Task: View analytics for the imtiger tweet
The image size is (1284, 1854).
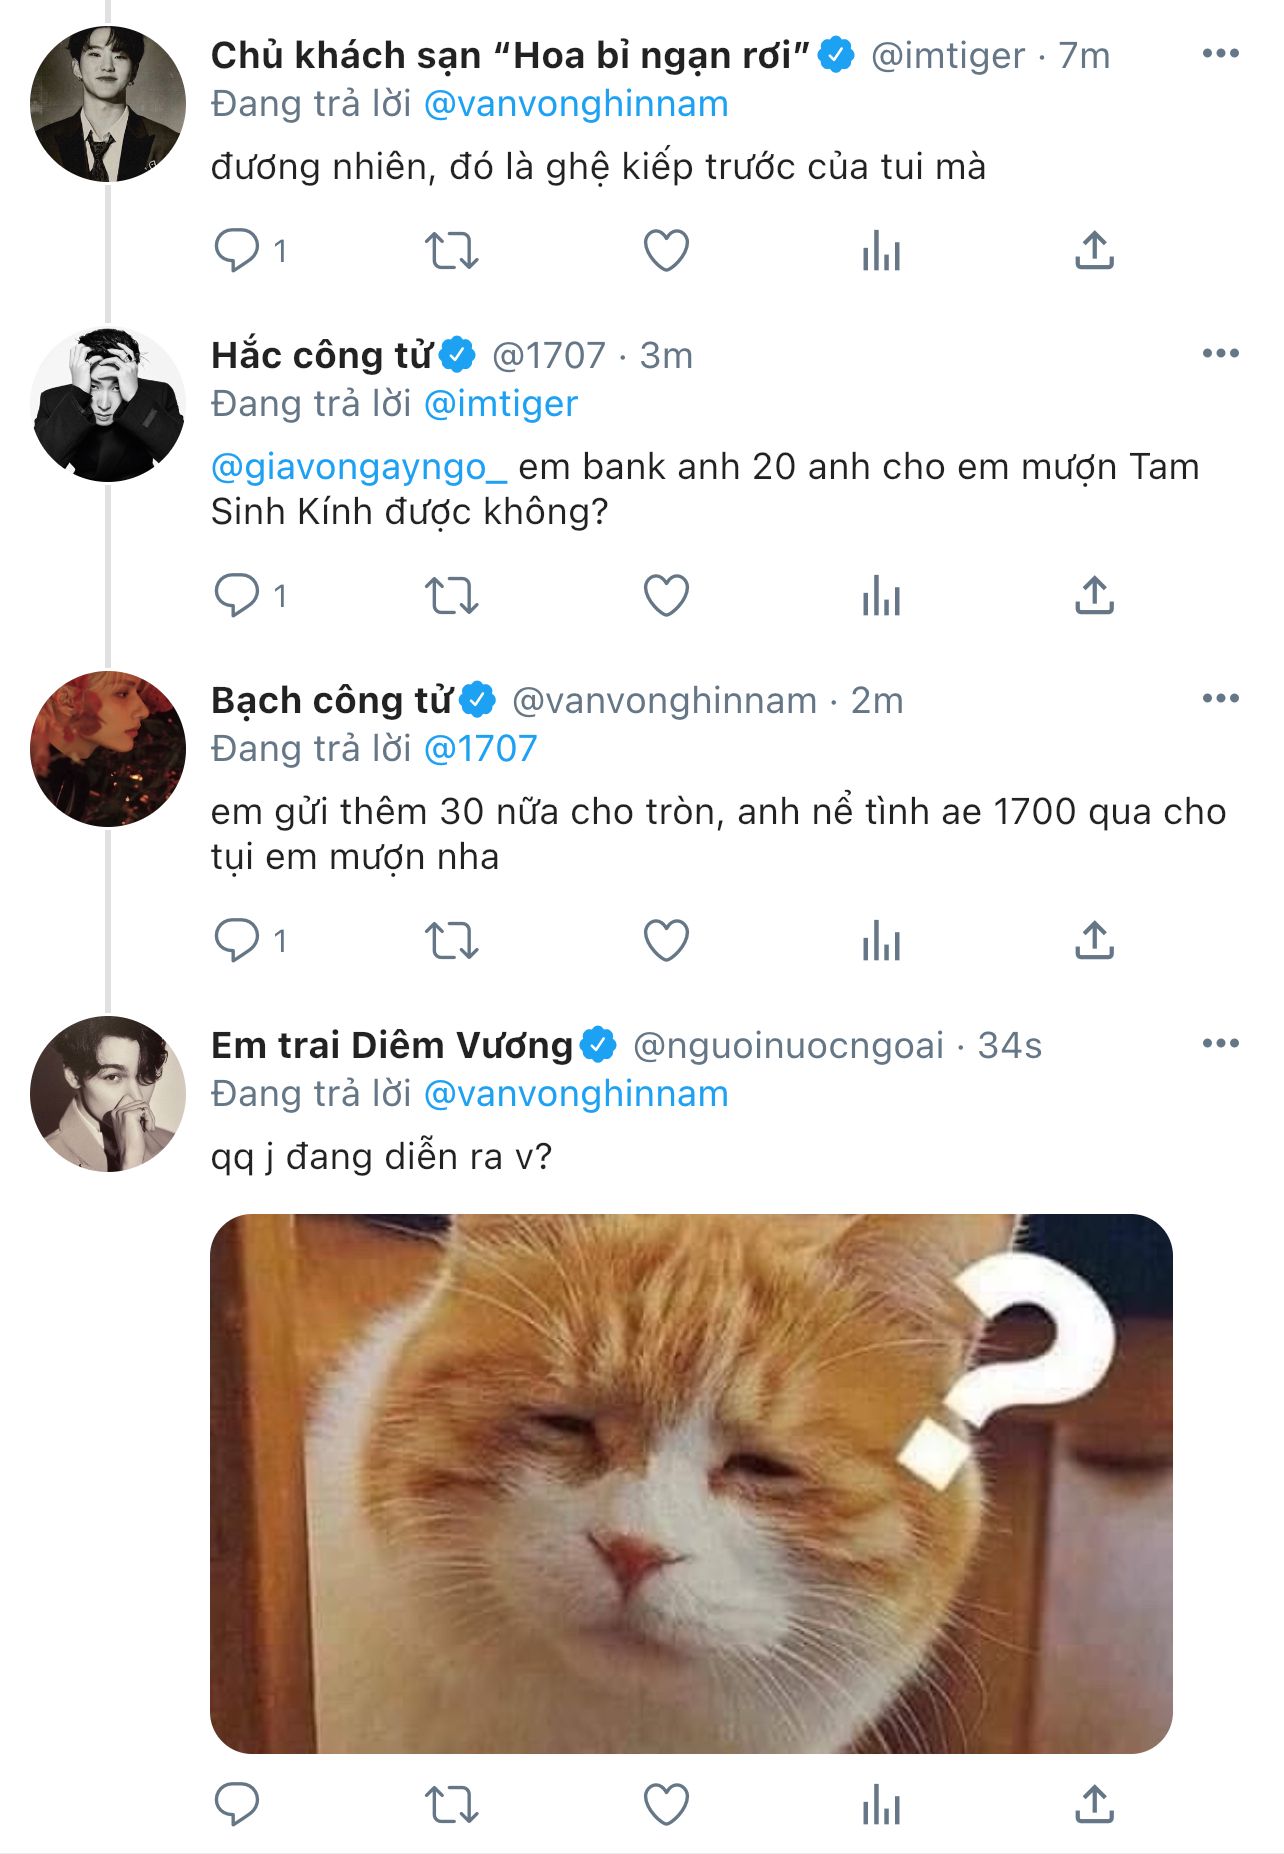Action: [881, 250]
